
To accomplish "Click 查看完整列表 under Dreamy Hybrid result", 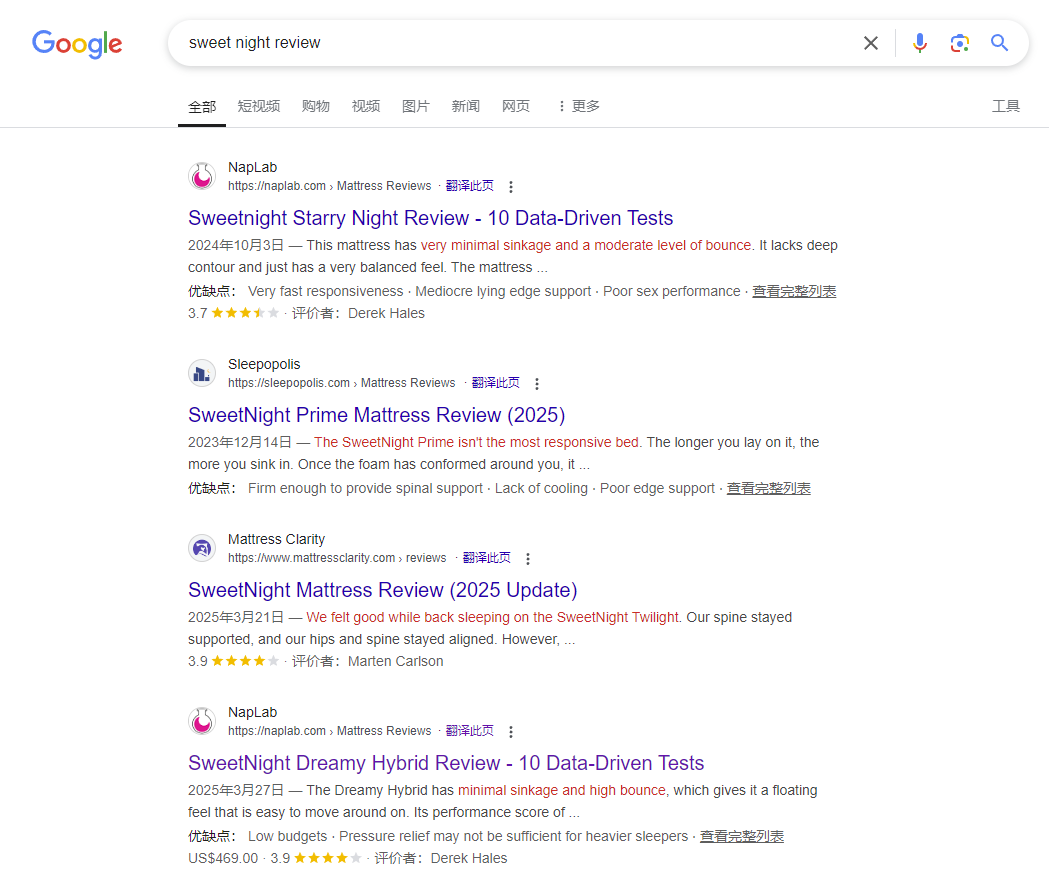I will (742, 837).
